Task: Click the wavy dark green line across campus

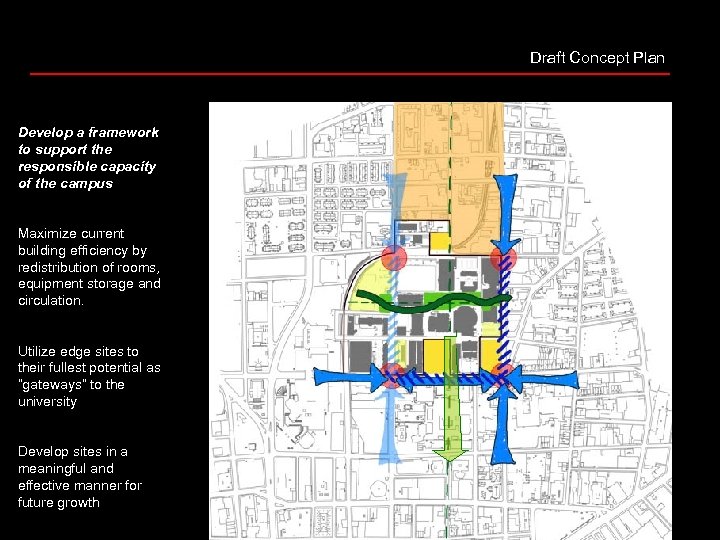Action: tap(434, 302)
